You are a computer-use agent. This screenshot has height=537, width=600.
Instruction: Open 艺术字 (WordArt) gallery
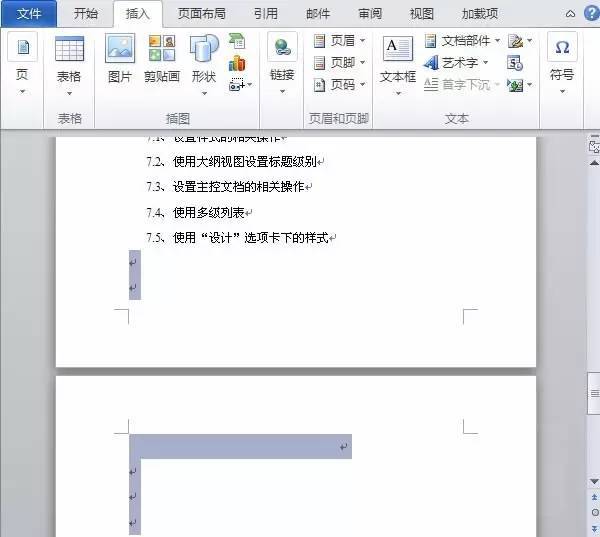457,62
